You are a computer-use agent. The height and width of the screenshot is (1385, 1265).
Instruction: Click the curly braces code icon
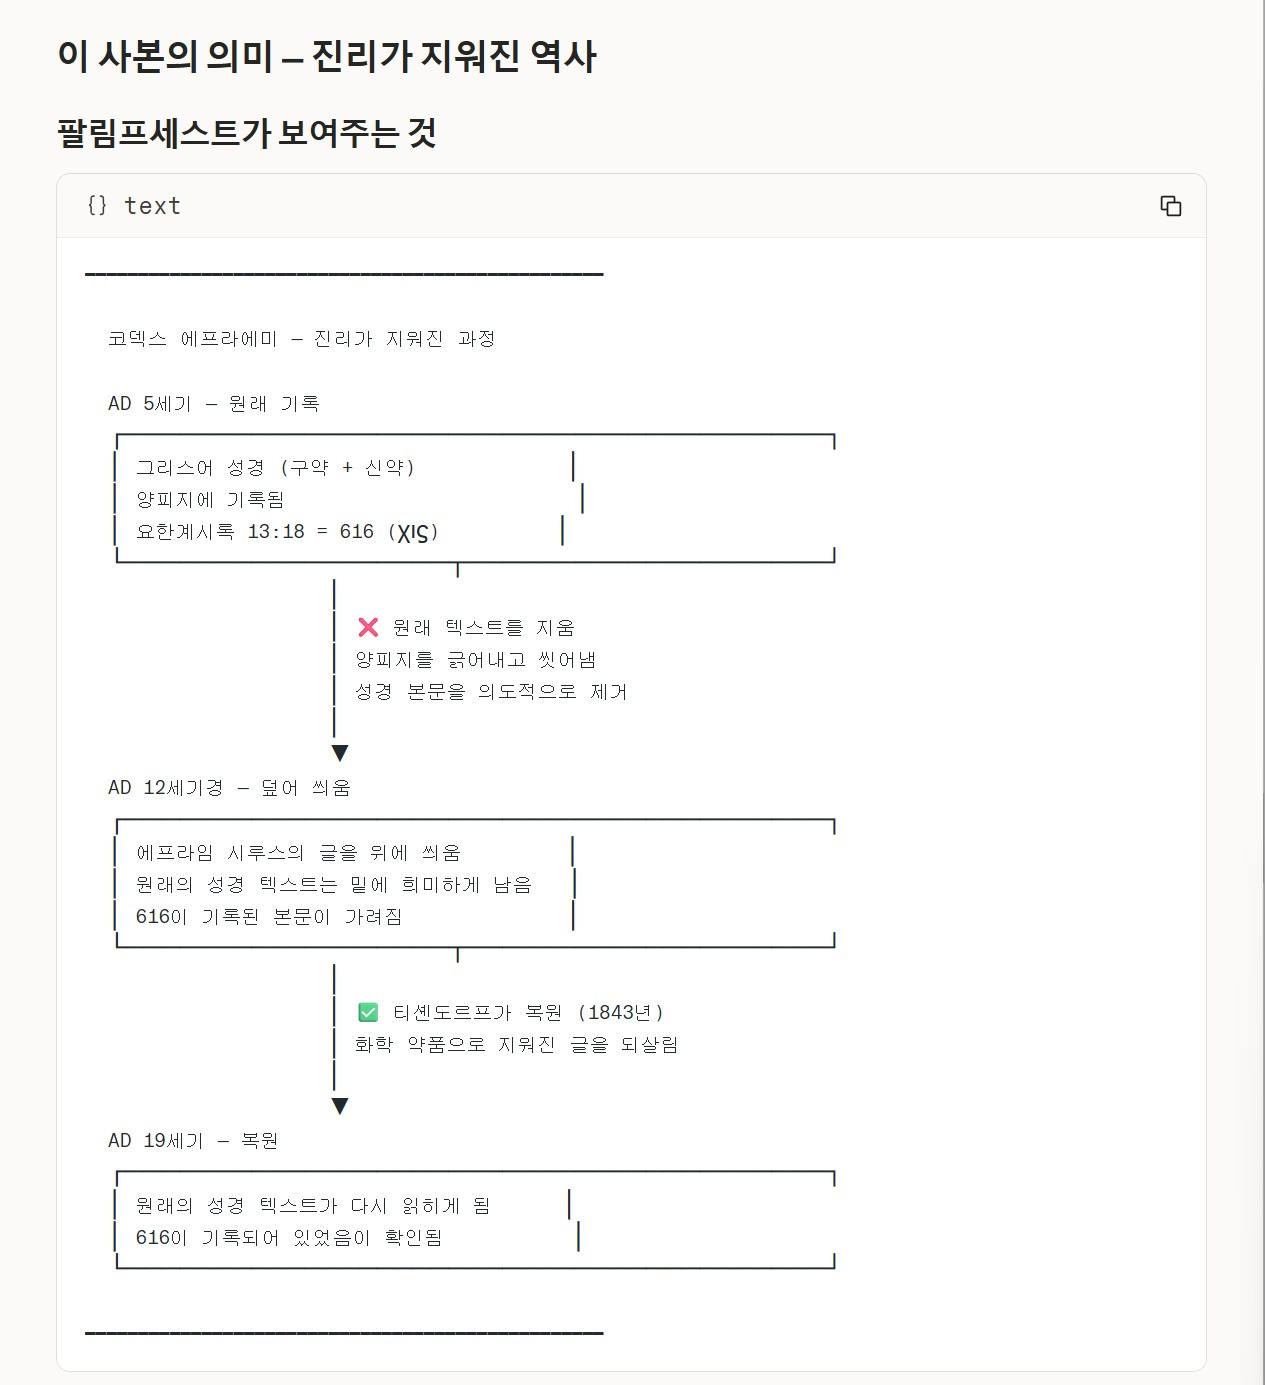tap(97, 206)
